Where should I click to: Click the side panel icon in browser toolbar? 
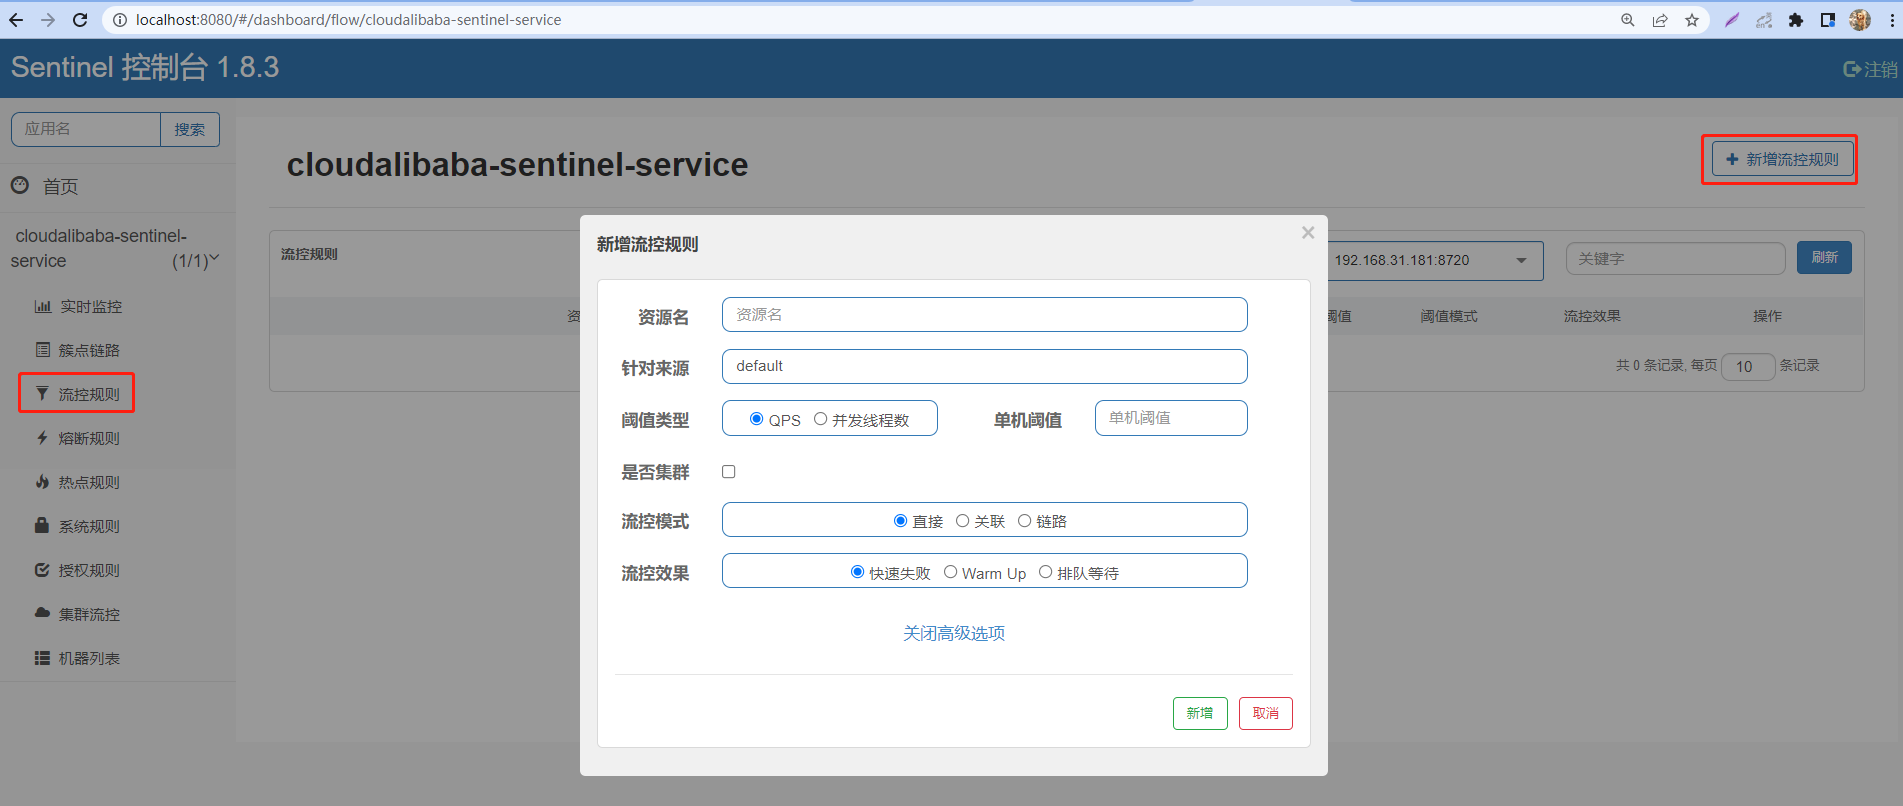[1828, 20]
